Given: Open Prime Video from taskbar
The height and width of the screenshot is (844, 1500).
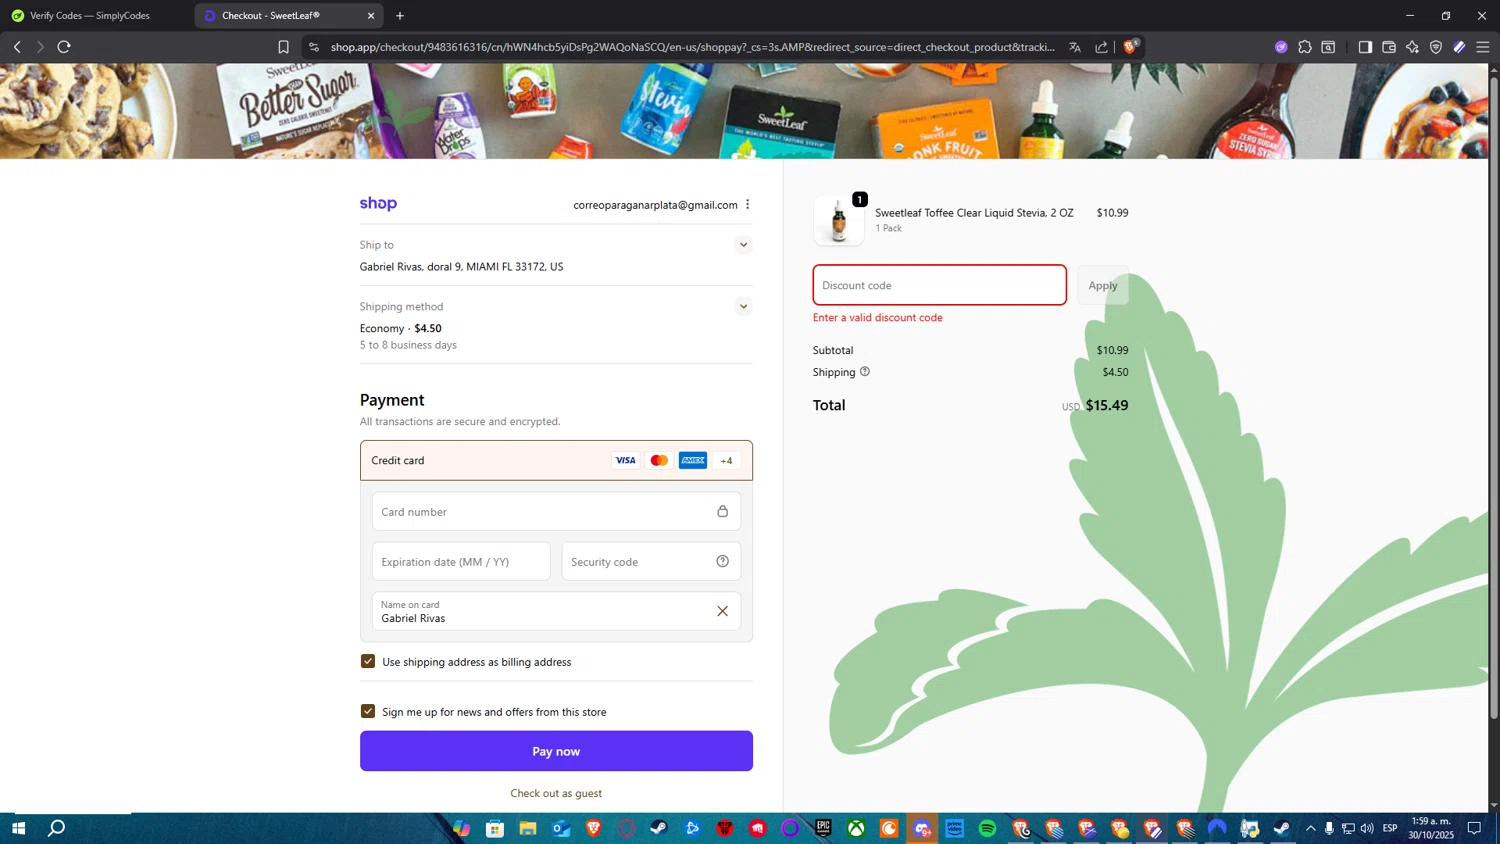Looking at the screenshot, I should tap(955, 828).
